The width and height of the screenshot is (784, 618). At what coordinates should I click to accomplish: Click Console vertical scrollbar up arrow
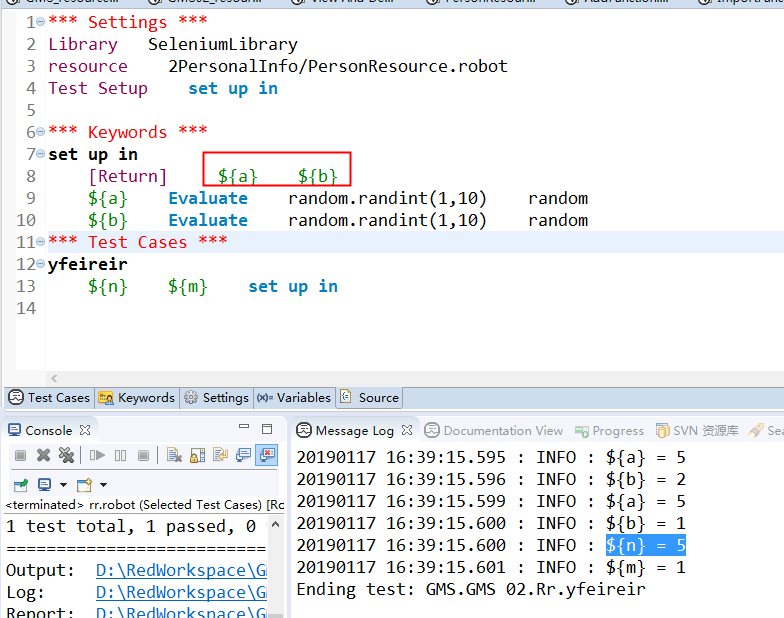pos(276,524)
